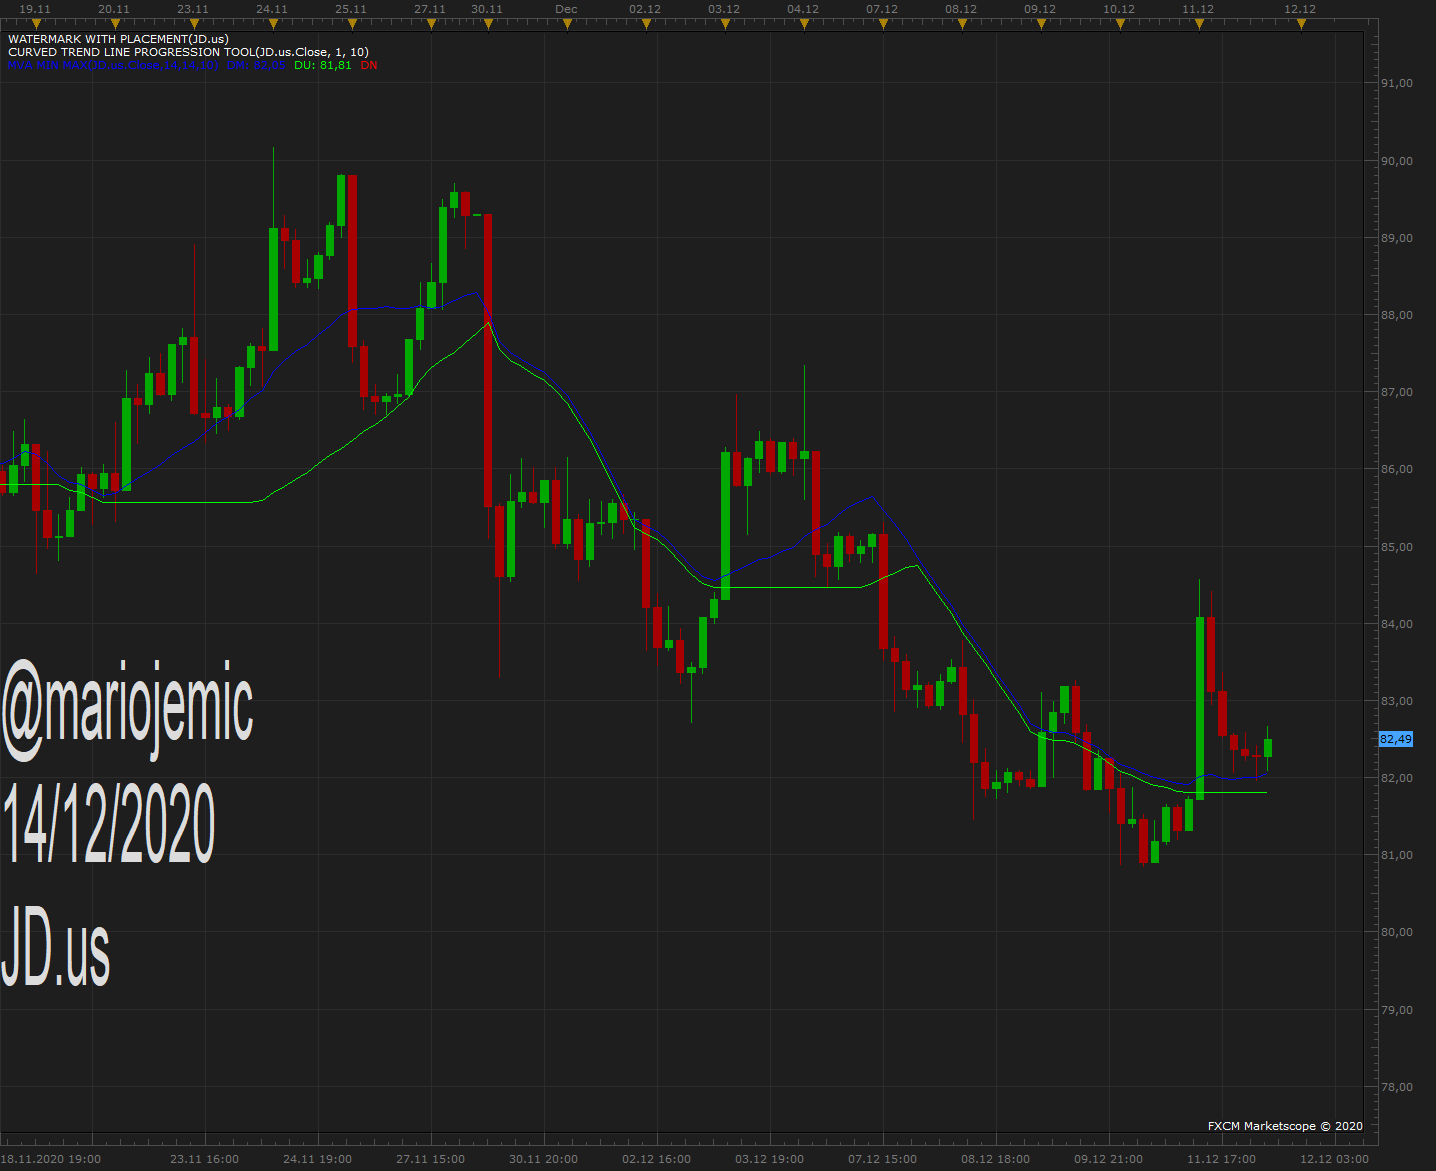Click the current price tag 82,49

(x=1396, y=739)
